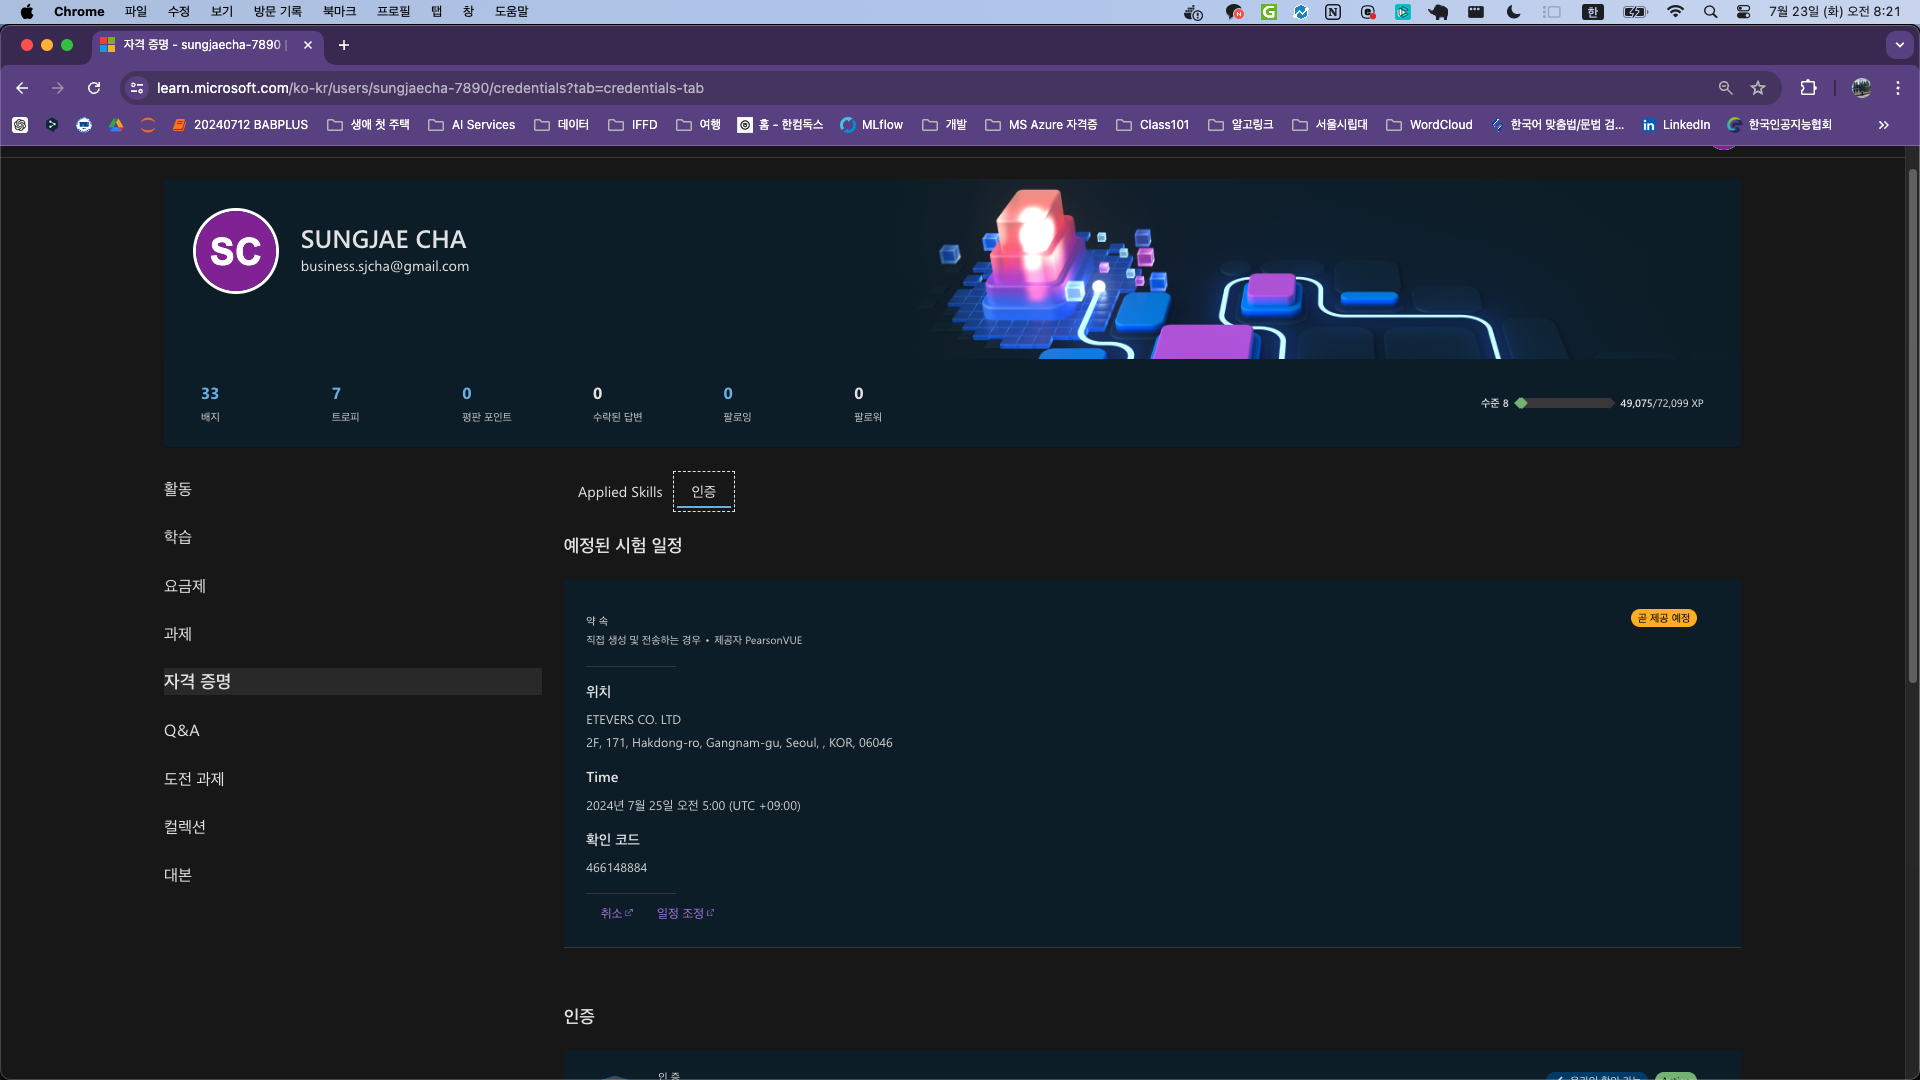Open the 북마크 menu in menu bar
This screenshot has height=1080, width=1920.
click(x=339, y=12)
